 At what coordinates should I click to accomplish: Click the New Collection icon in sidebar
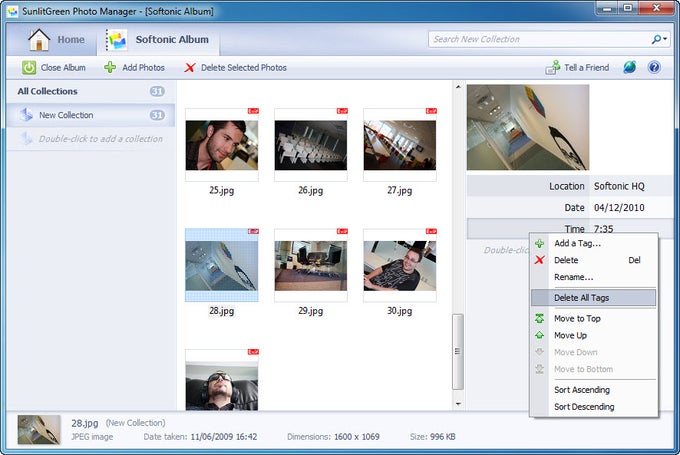coord(26,115)
